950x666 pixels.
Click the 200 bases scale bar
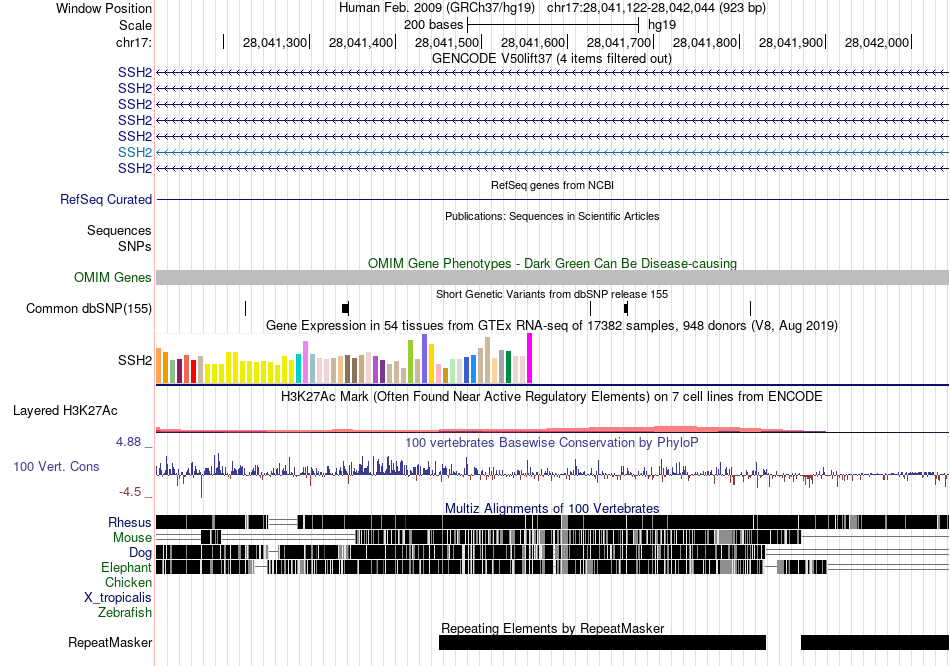553,25
